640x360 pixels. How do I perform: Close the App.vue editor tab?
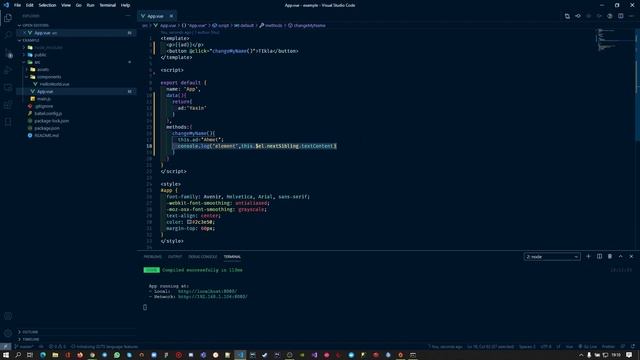pyautogui.click(x=171, y=16)
